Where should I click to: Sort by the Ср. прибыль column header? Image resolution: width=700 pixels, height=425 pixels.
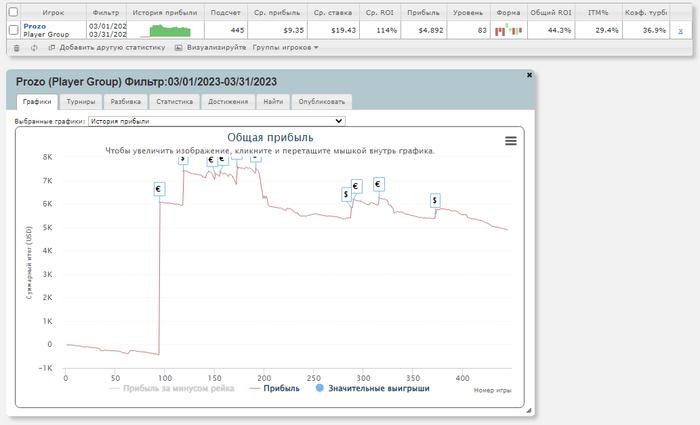(277, 12)
